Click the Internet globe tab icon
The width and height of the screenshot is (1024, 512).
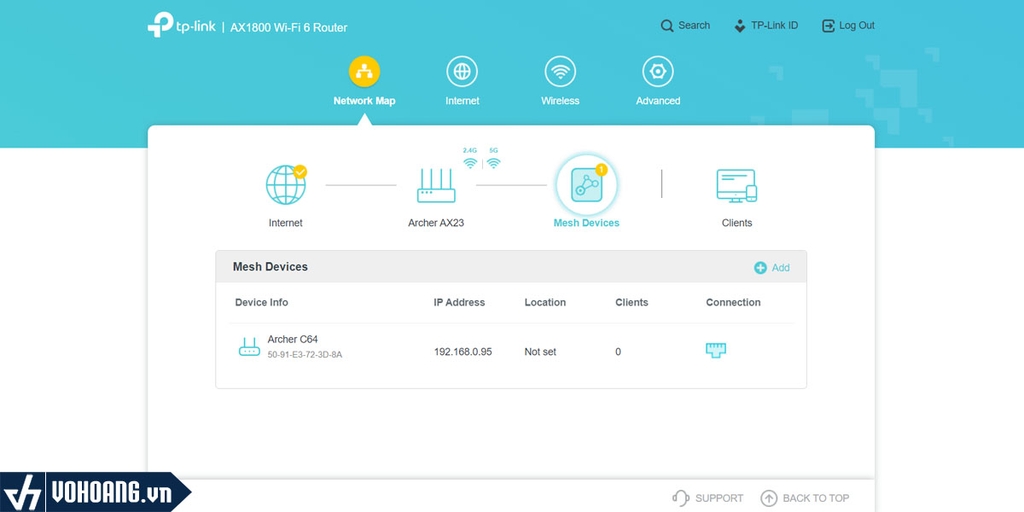[x=462, y=72]
